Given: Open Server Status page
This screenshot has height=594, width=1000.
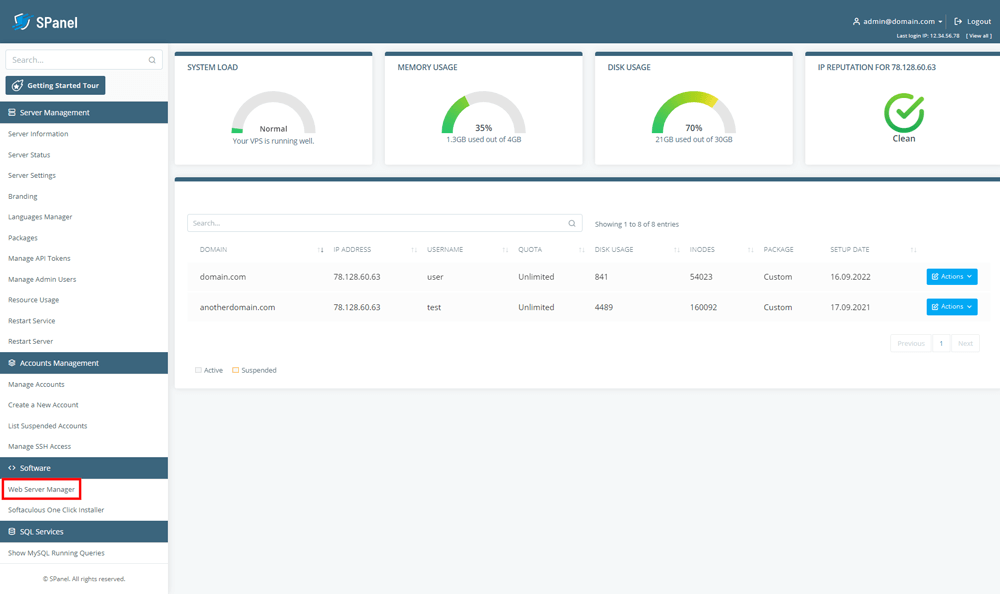Looking at the screenshot, I should pyautogui.click(x=29, y=155).
